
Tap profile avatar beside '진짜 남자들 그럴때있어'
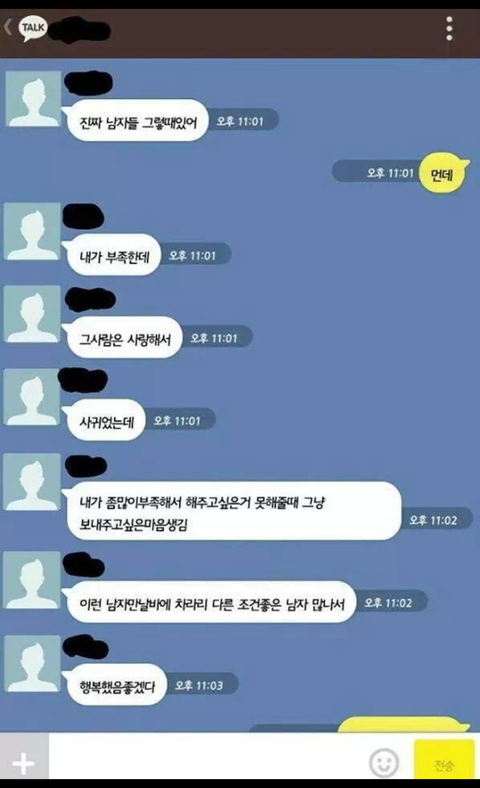click(33, 98)
